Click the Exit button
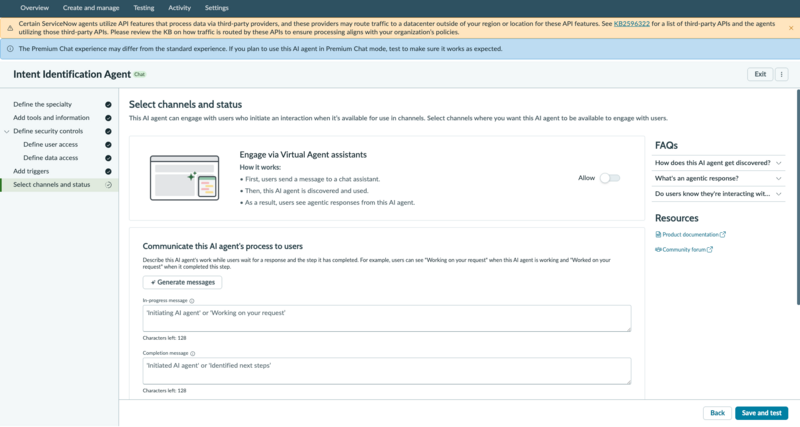 tap(760, 74)
